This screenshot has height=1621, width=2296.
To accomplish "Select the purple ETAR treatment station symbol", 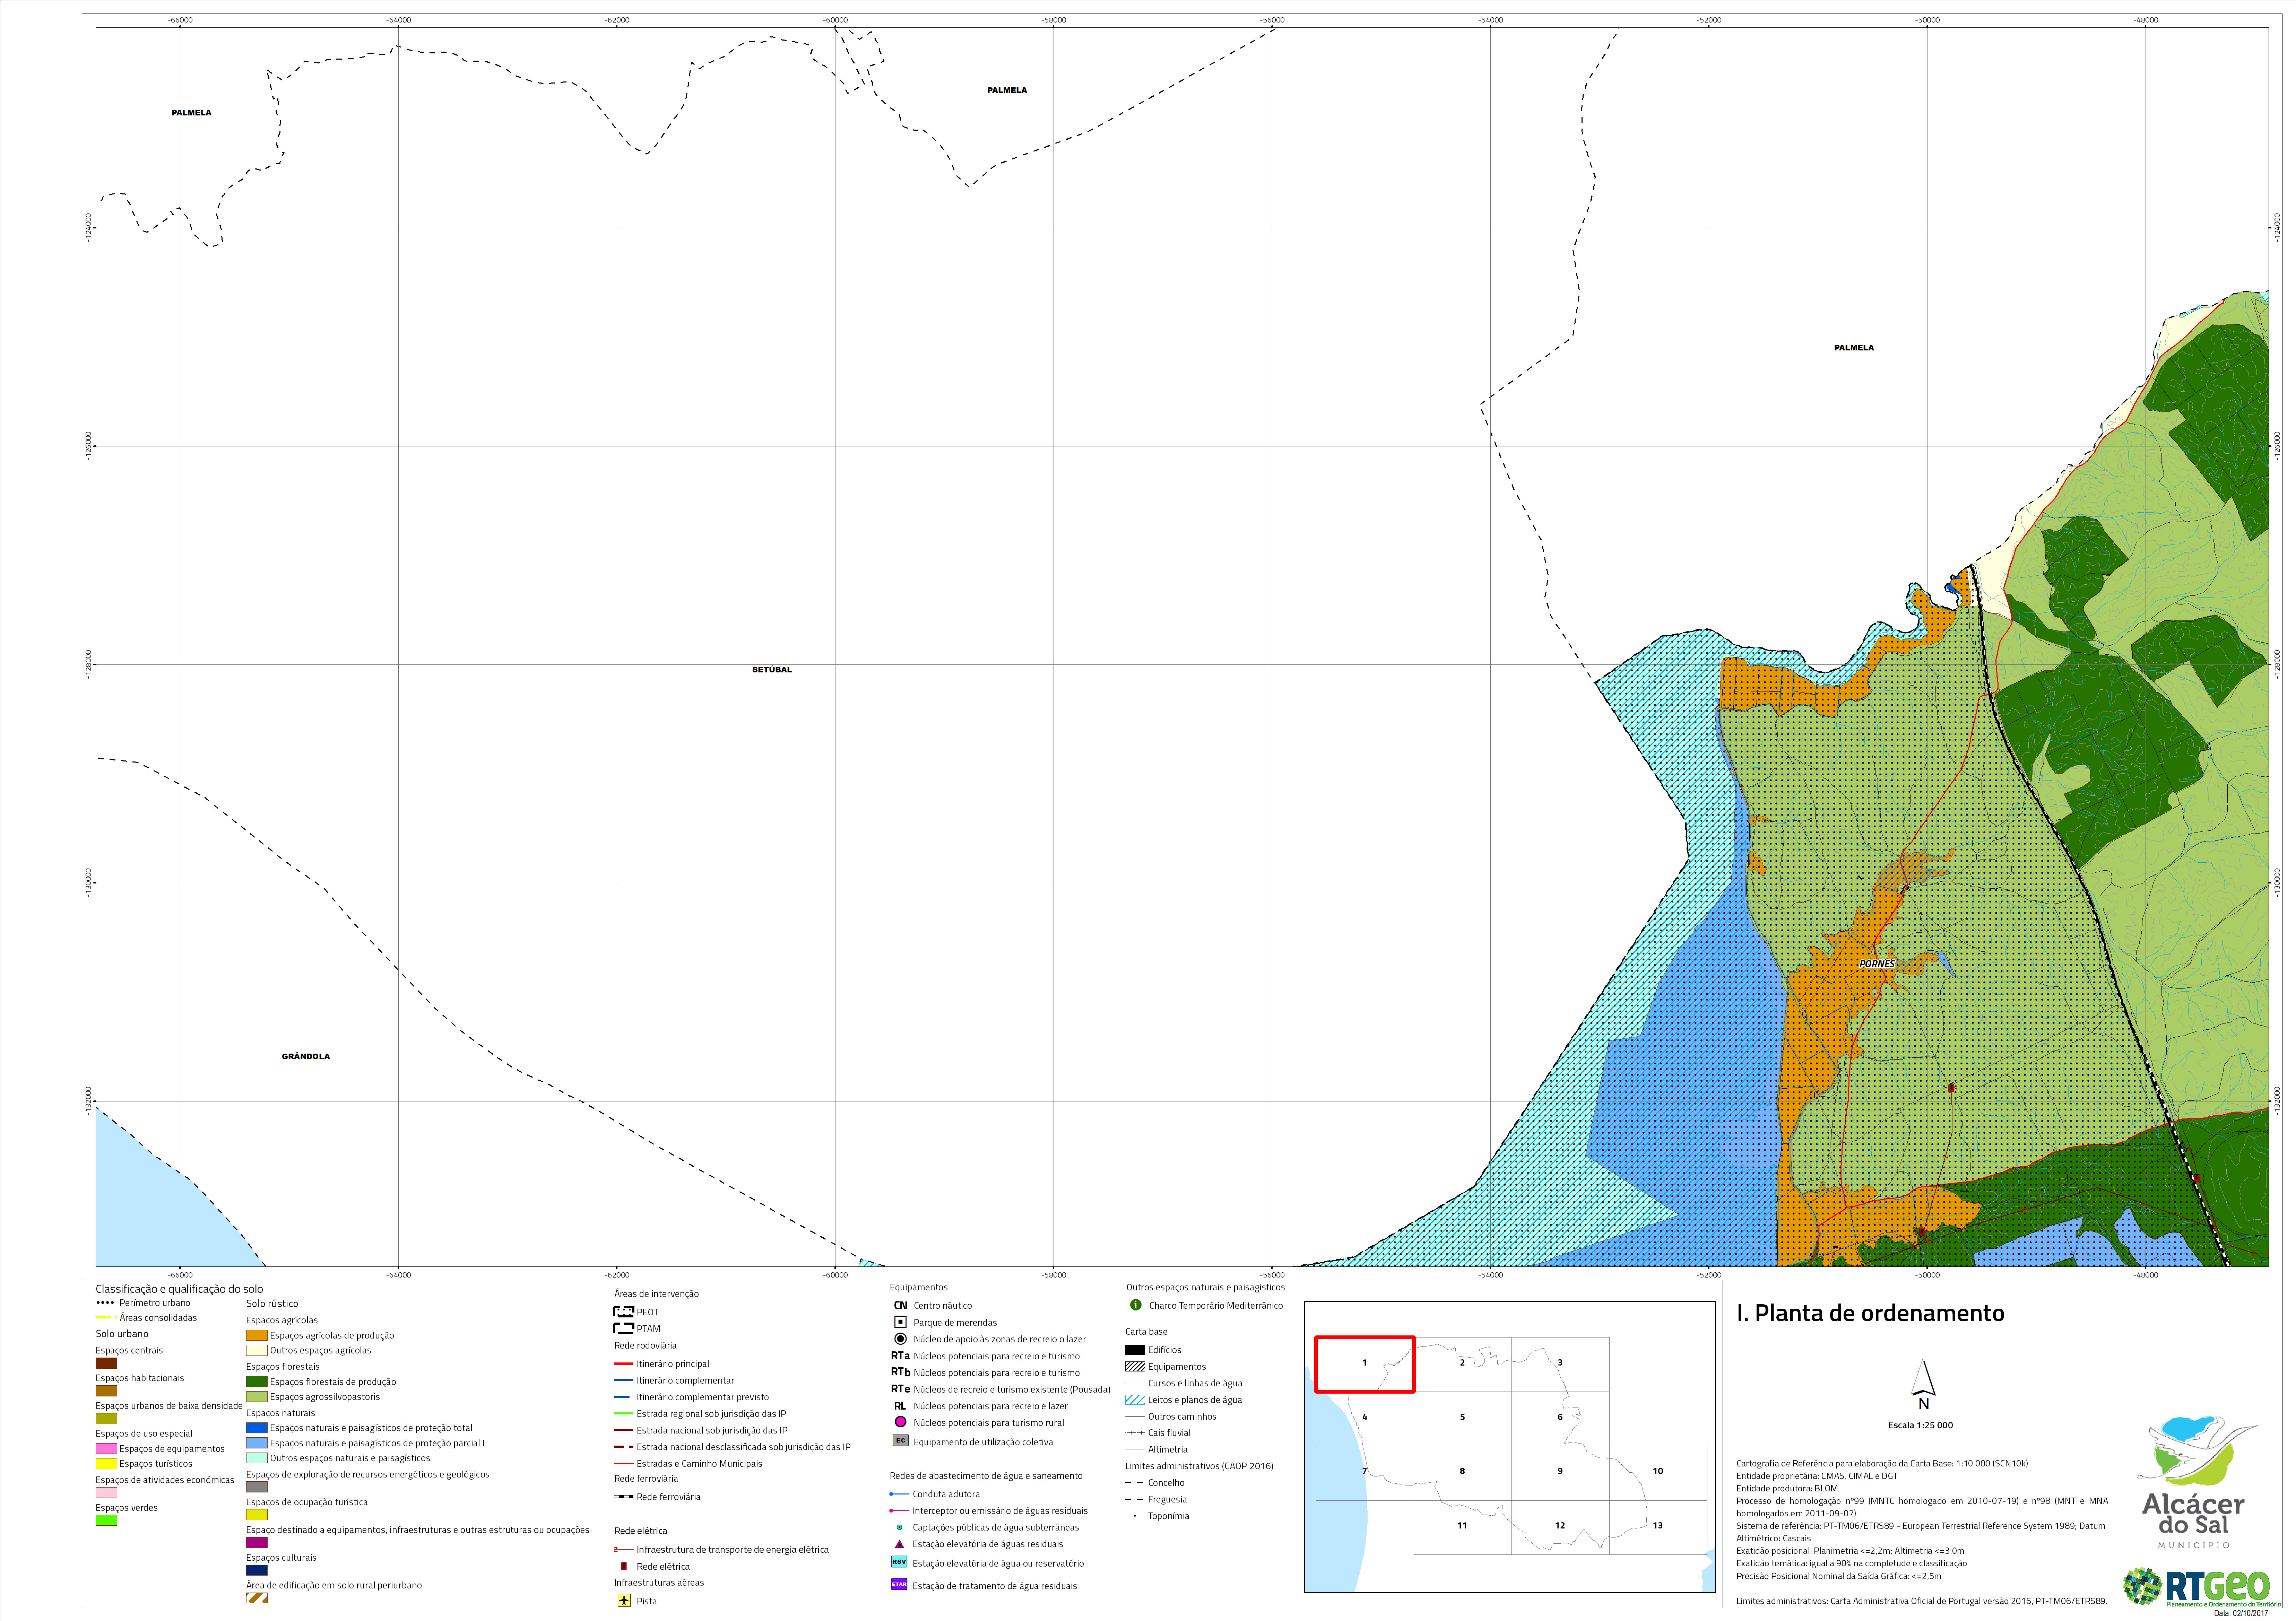I will [899, 1584].
